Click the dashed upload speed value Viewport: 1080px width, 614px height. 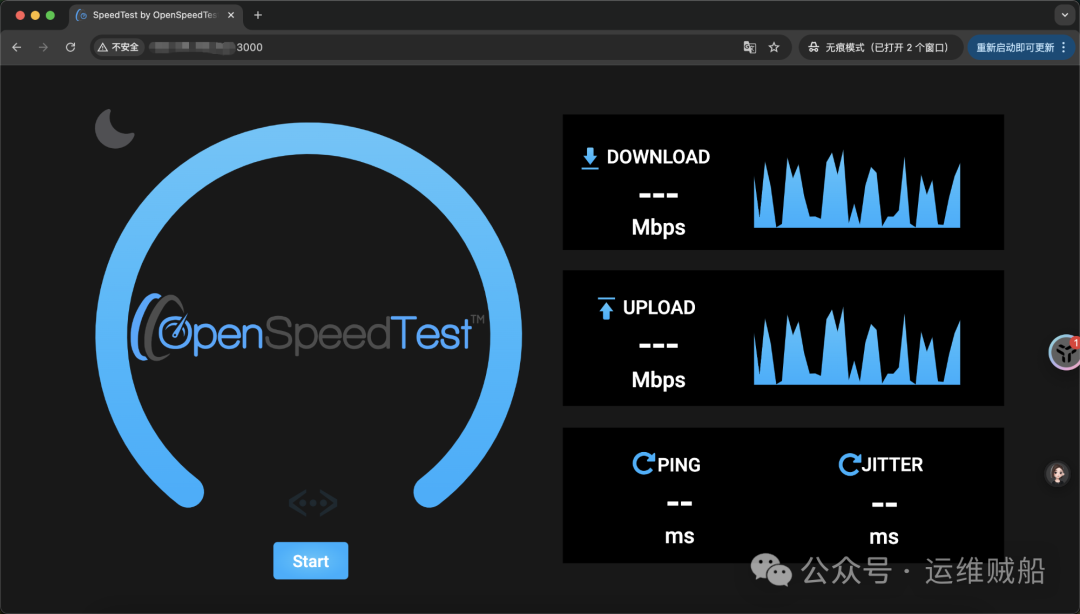click(658, 346)
